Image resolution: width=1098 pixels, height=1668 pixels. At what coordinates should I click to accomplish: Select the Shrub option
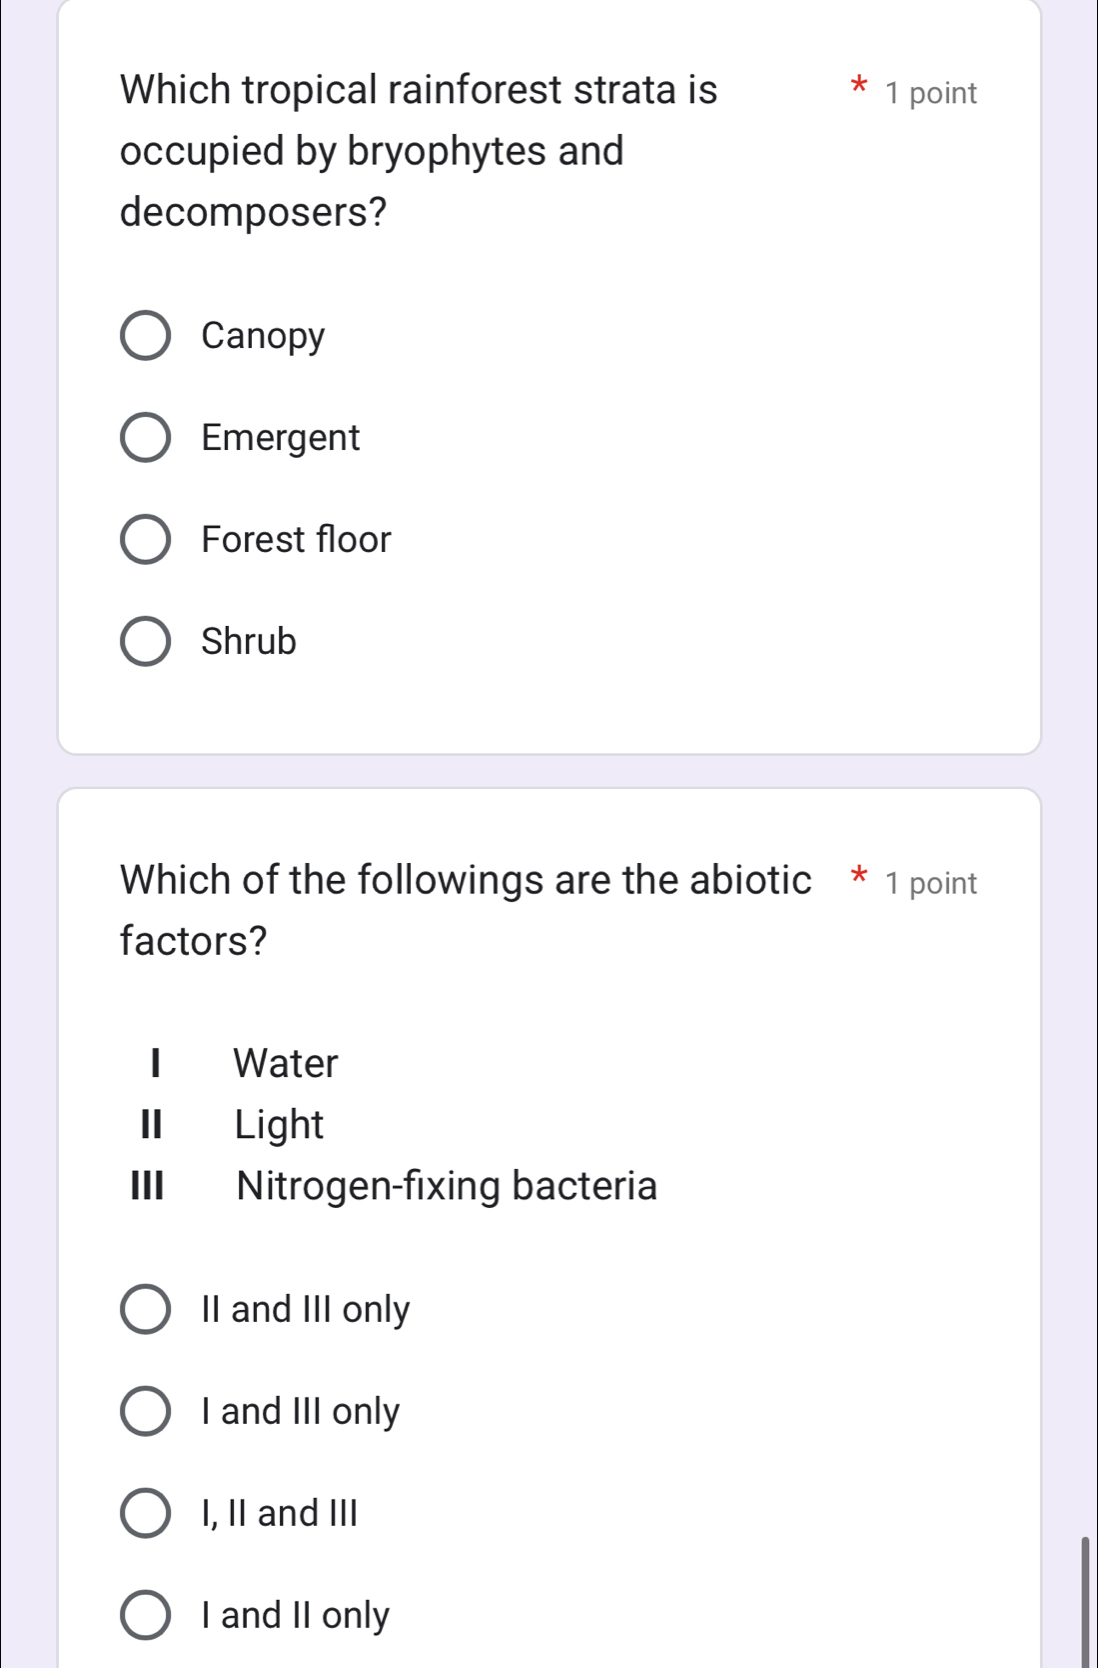147,642
